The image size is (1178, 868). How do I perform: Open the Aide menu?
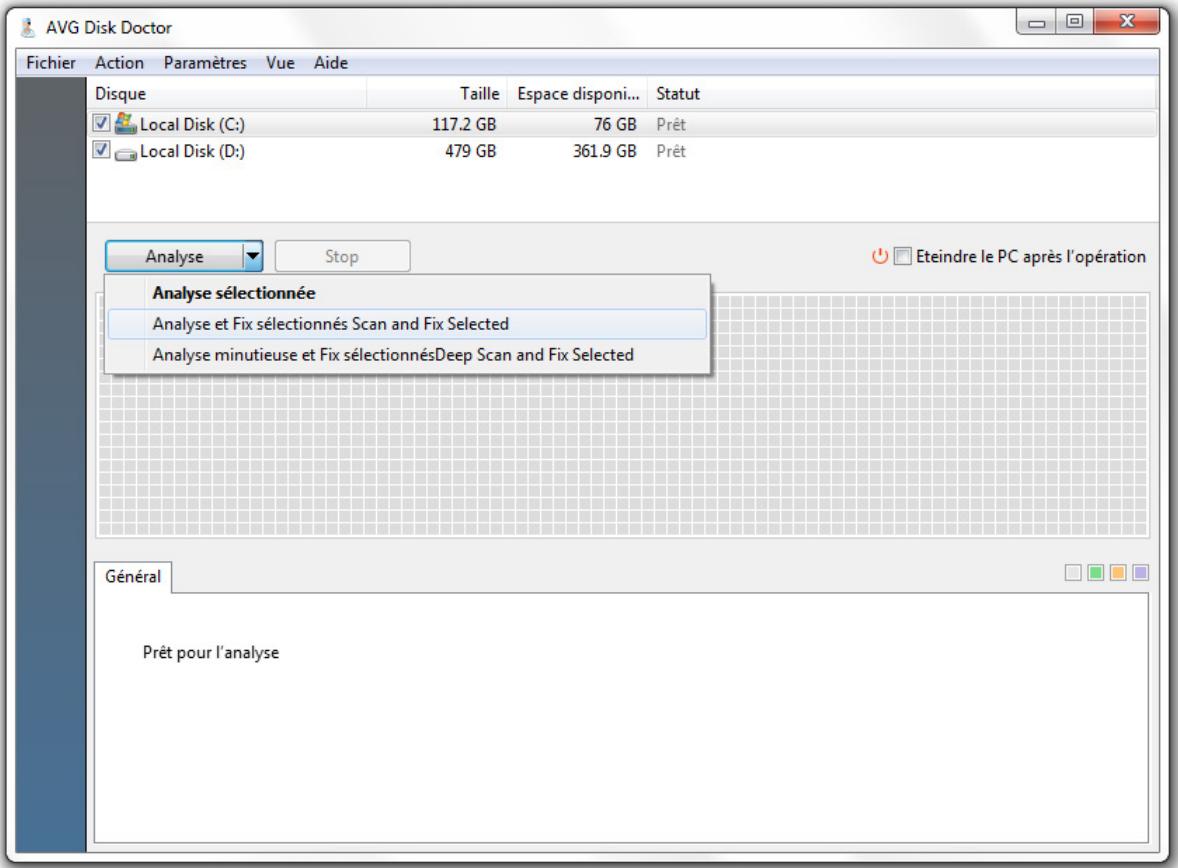(x=331, y=62)
